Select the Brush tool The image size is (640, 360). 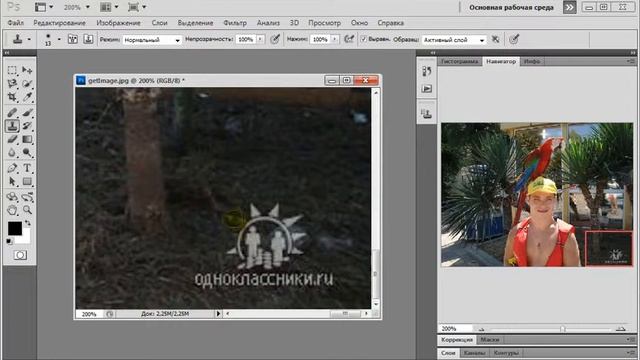[x=27, y=112]
